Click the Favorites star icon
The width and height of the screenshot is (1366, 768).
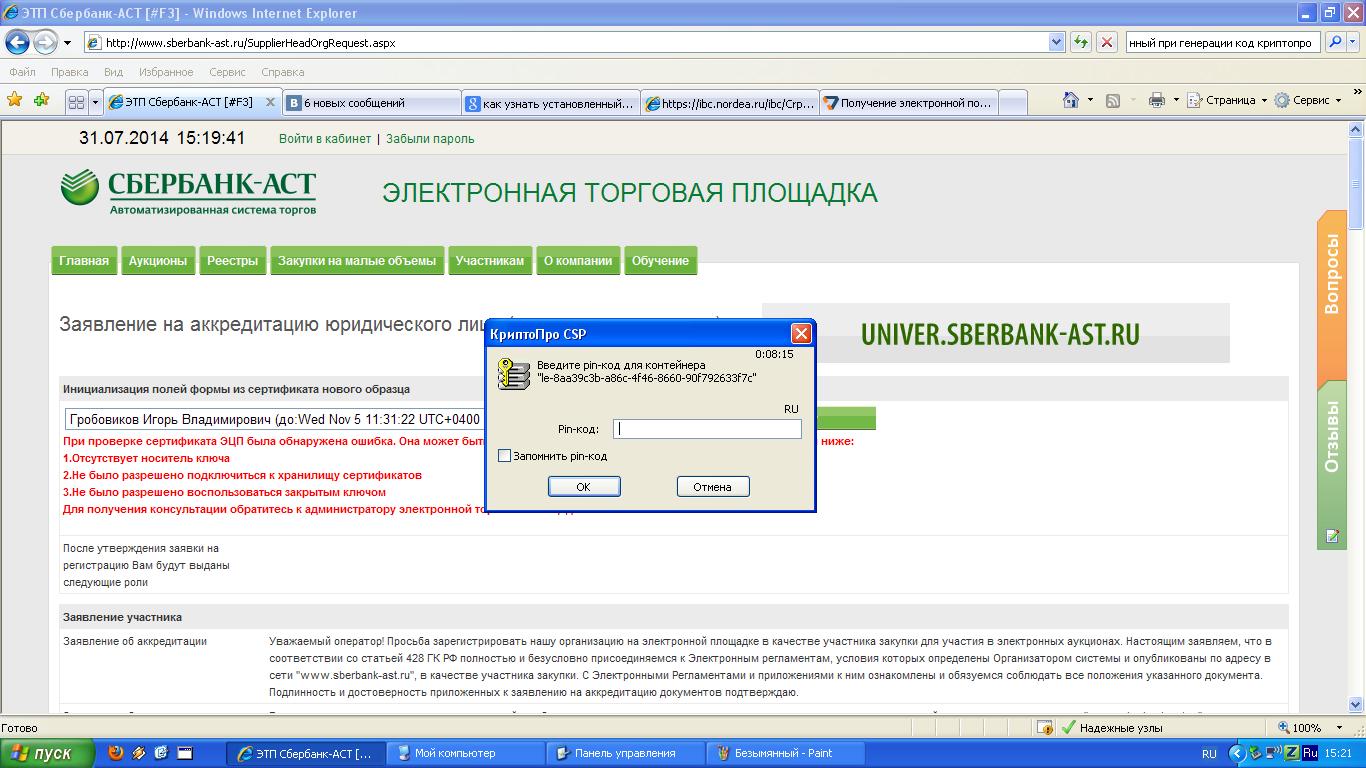14,100
